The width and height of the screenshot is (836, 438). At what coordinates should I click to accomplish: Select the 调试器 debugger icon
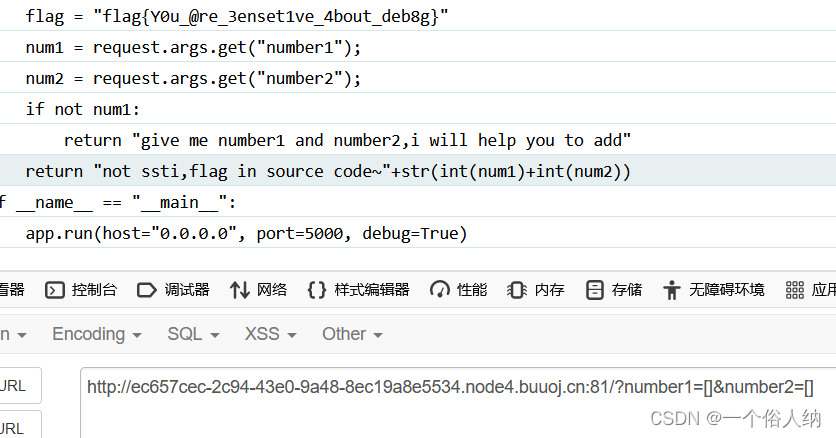(x=147, y=290)
